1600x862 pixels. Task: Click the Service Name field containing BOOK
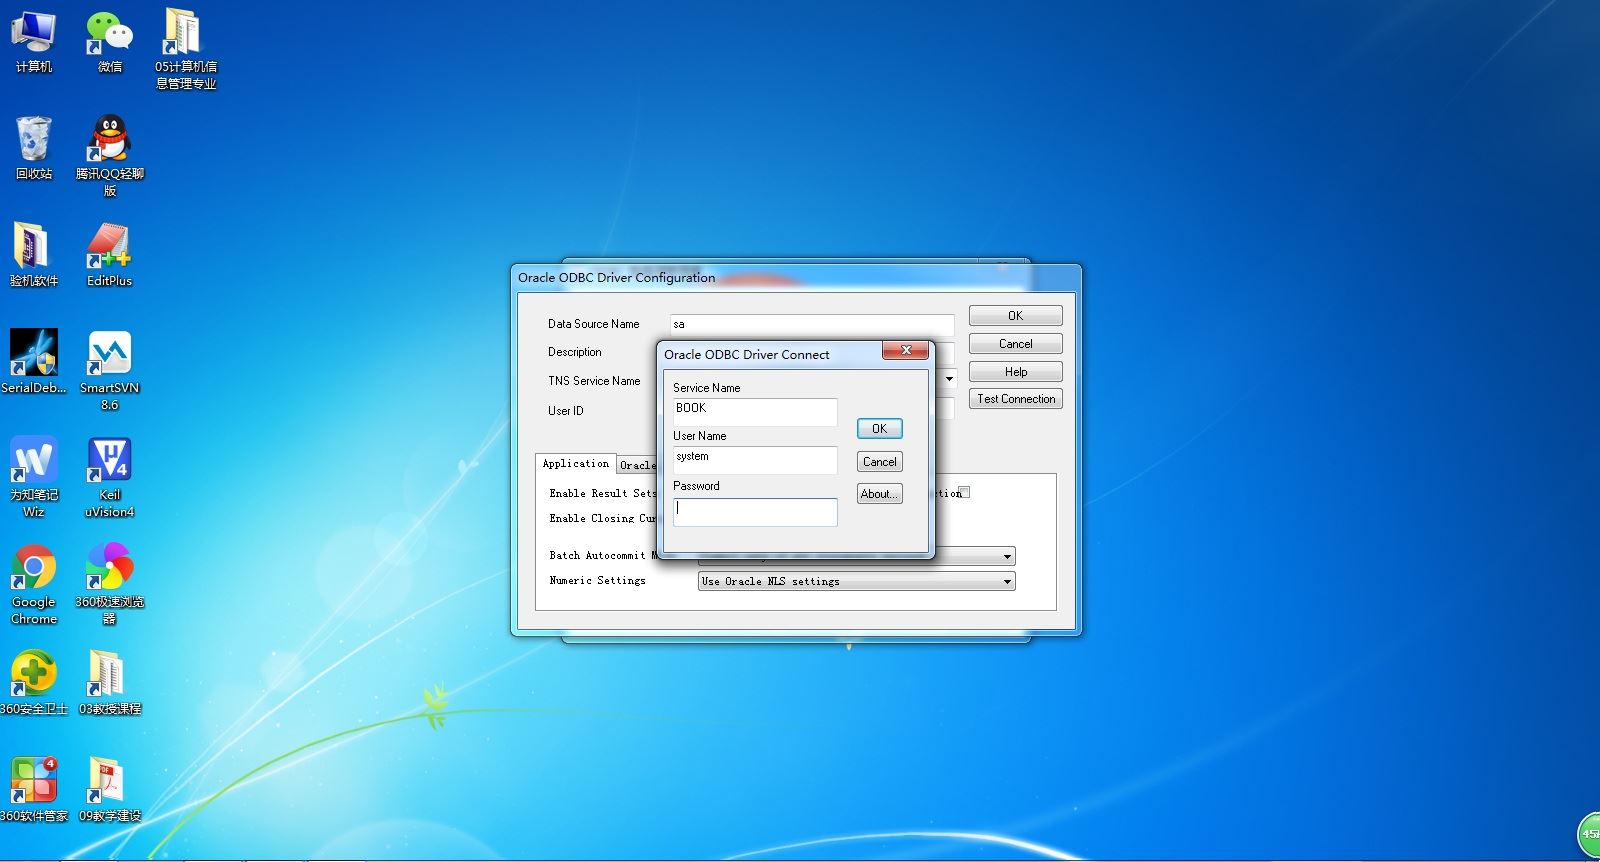[755, 412]
